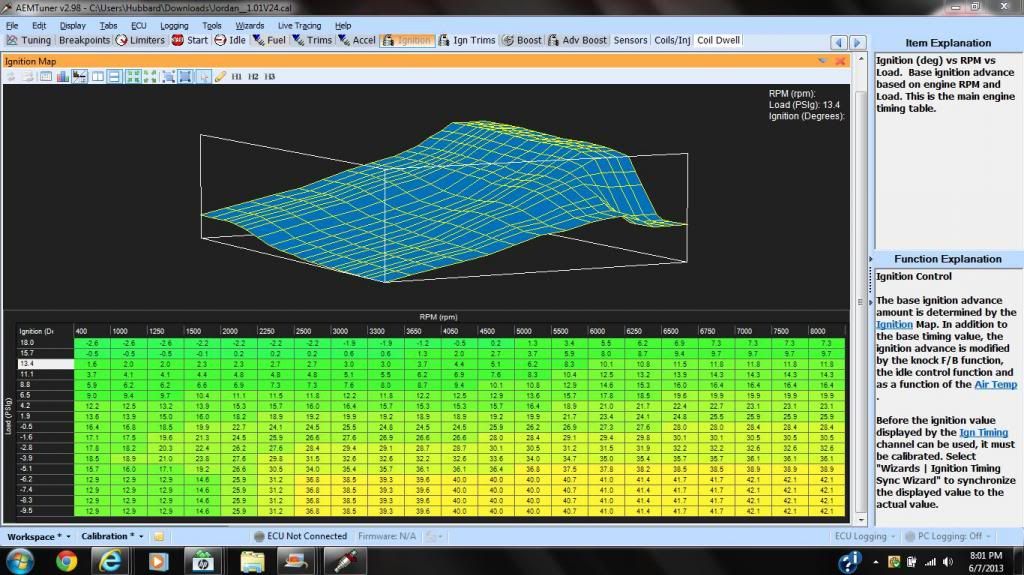Click the Windows Start button

[x=20, y=561]
